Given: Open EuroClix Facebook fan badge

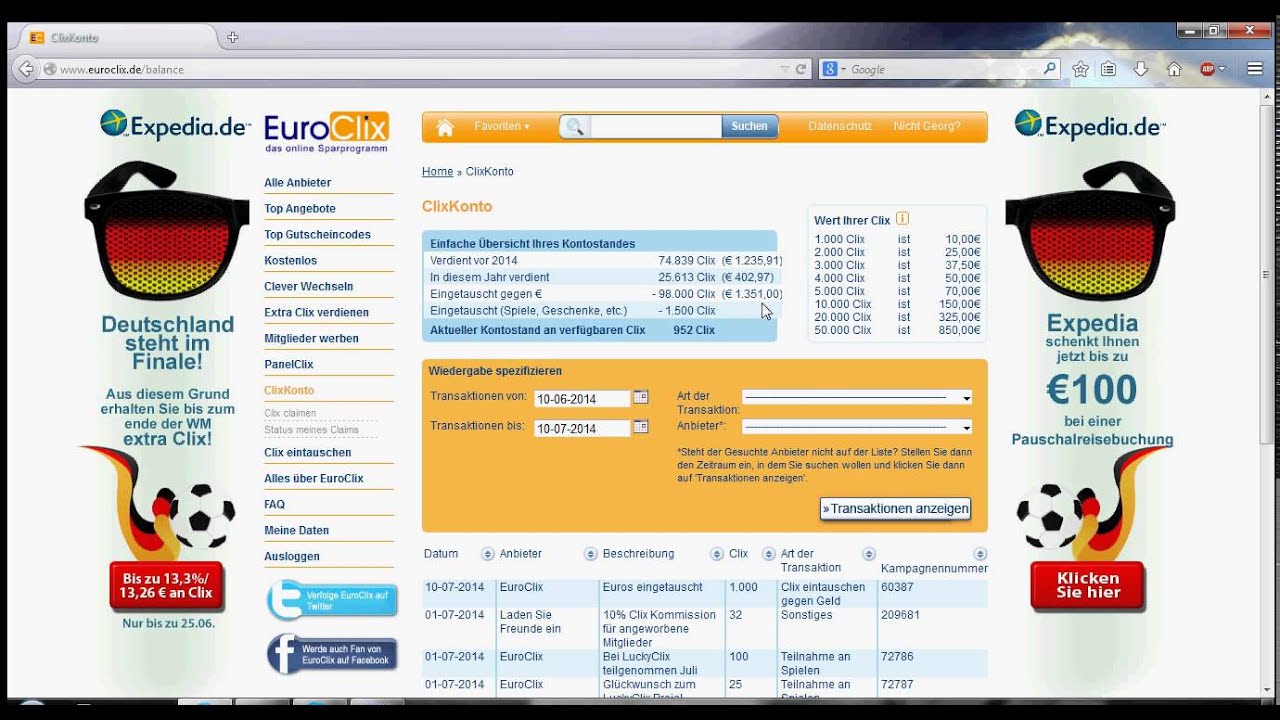Looking at the screenshot, I should tap(332, 655).
